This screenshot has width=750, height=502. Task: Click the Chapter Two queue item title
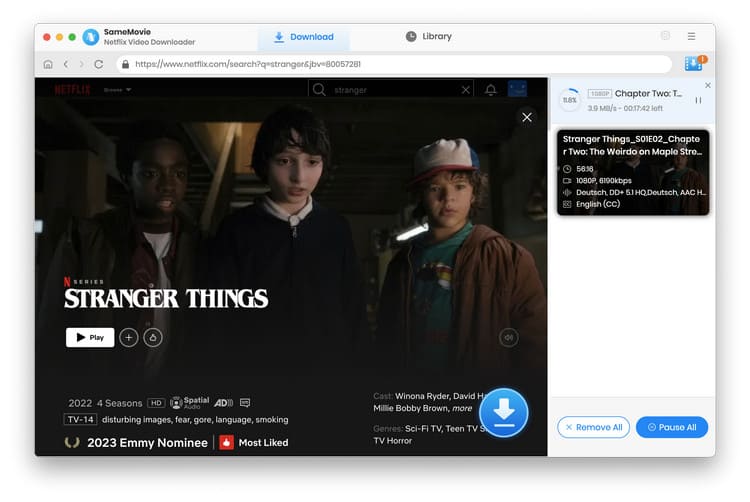pos(648,93)
